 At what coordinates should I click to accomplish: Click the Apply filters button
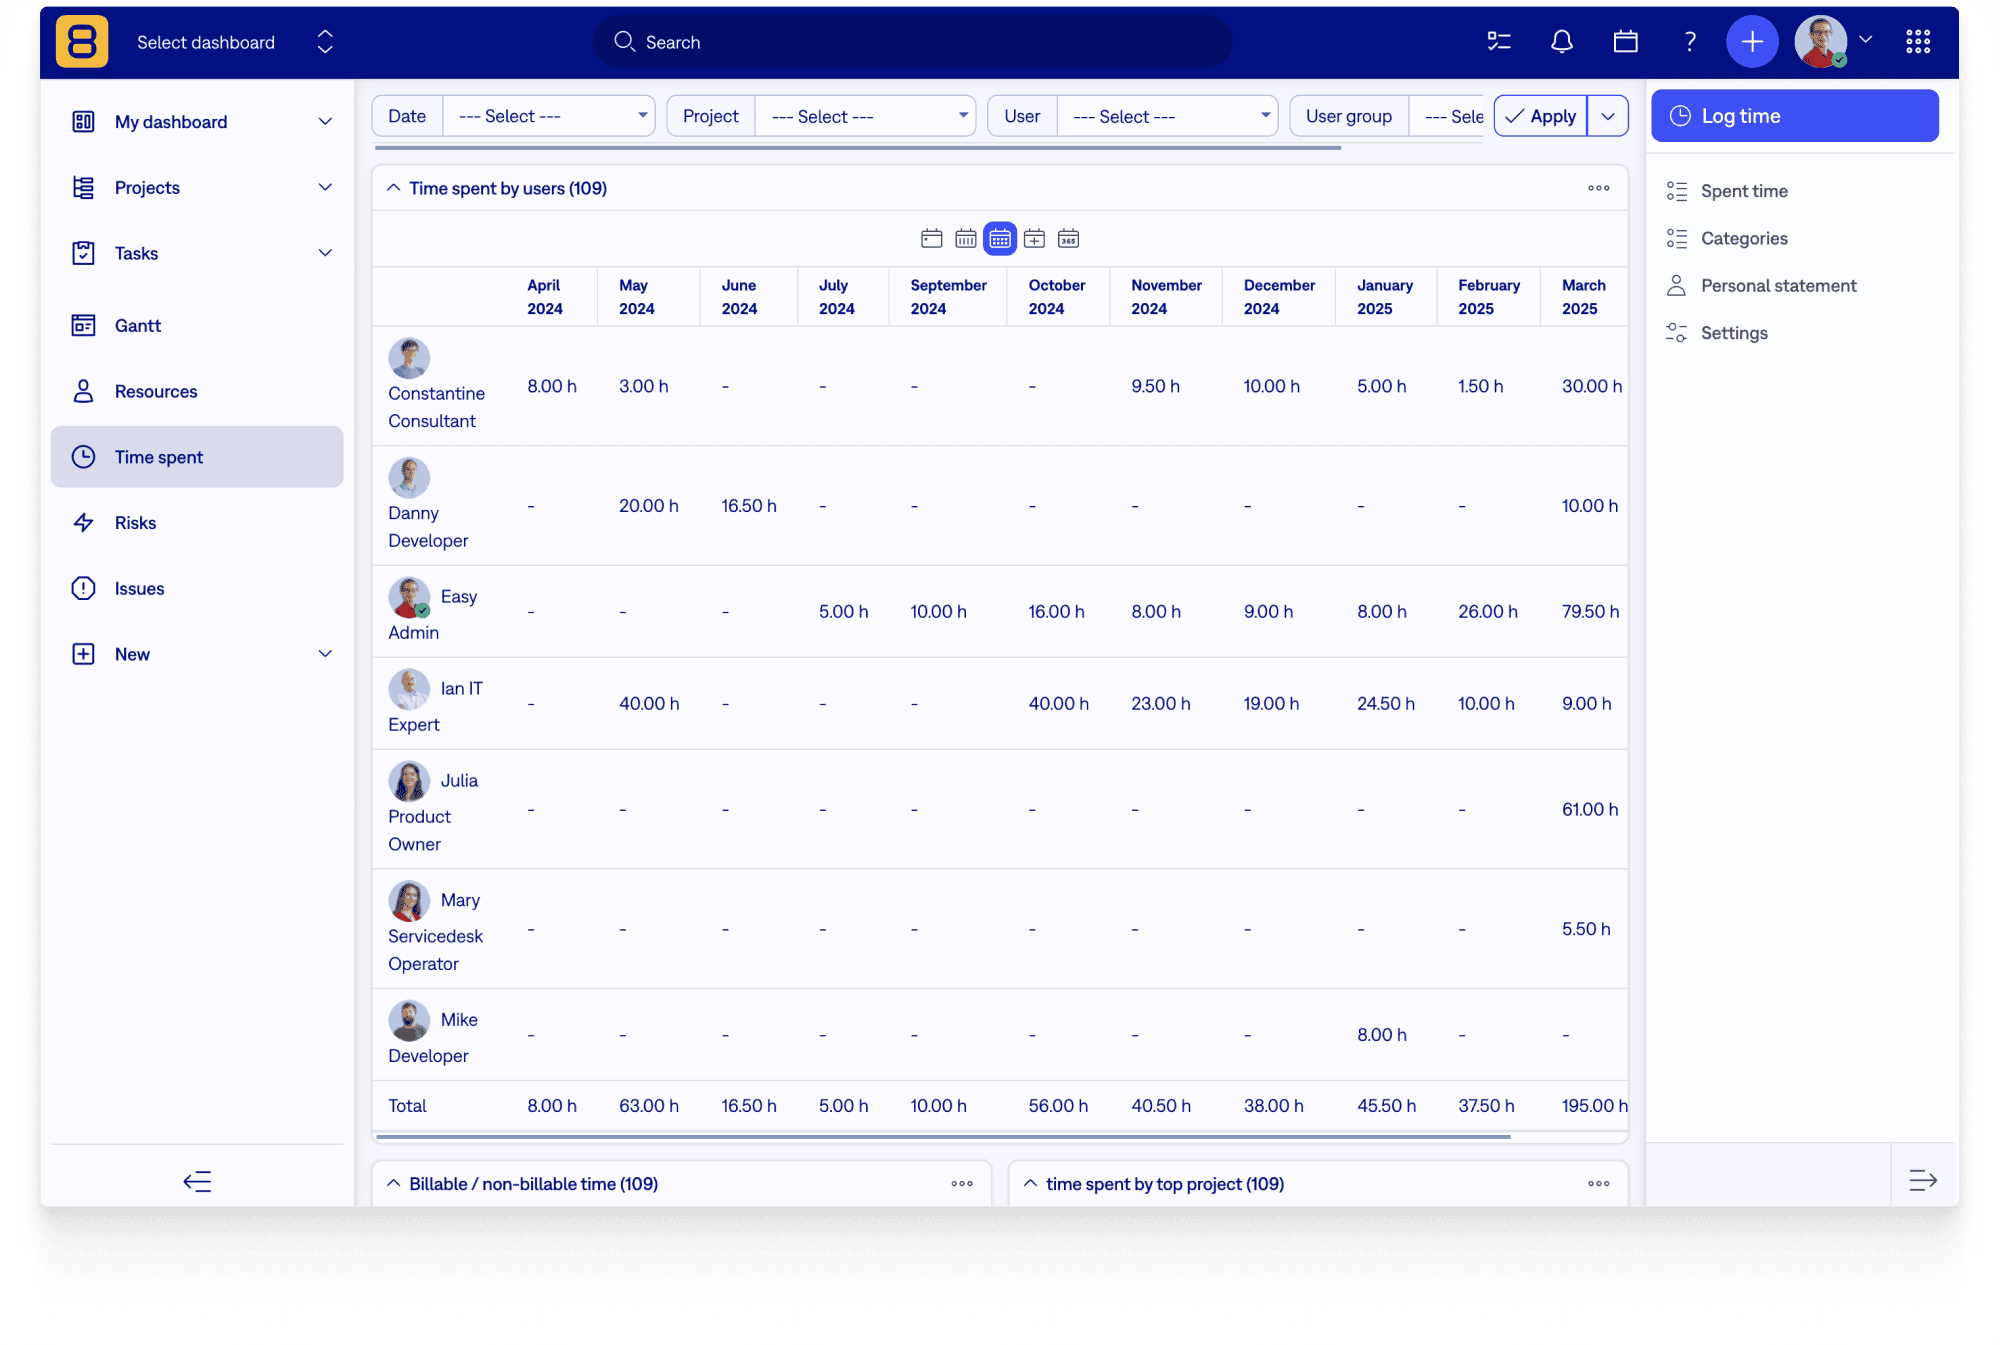click(x=1540, y=116)
